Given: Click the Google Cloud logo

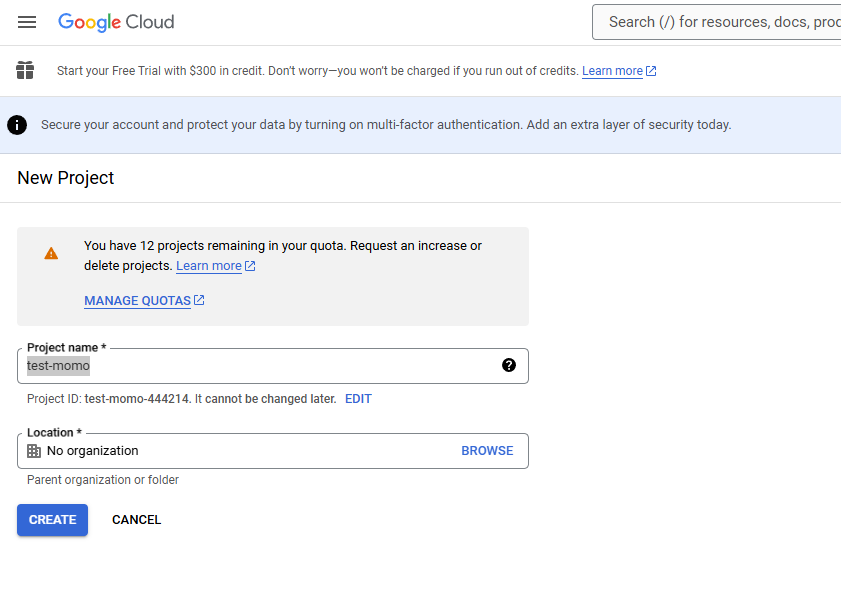Looking at the screenshot, I should pos(116,22).
